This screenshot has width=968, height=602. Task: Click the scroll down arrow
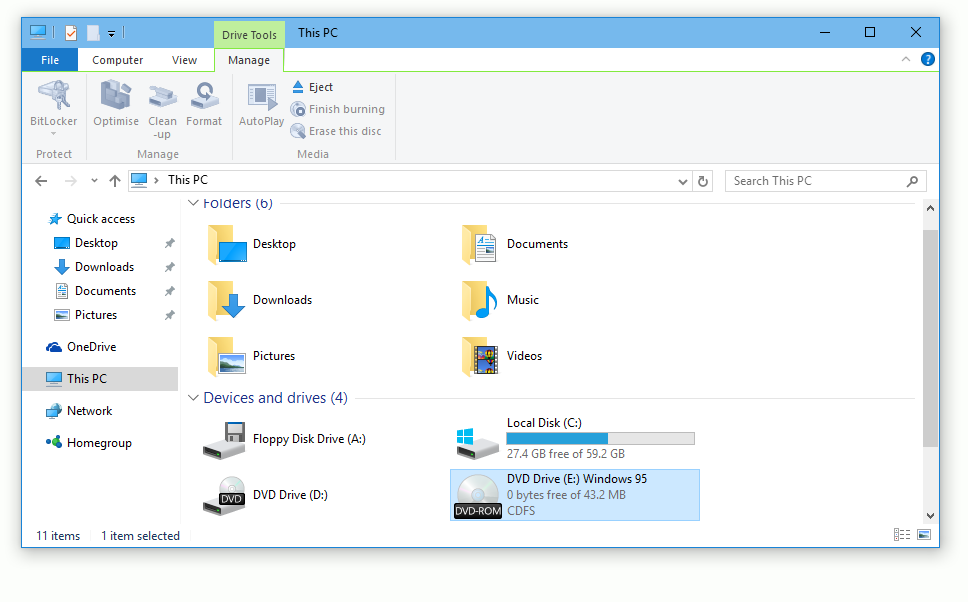(930, 516)
